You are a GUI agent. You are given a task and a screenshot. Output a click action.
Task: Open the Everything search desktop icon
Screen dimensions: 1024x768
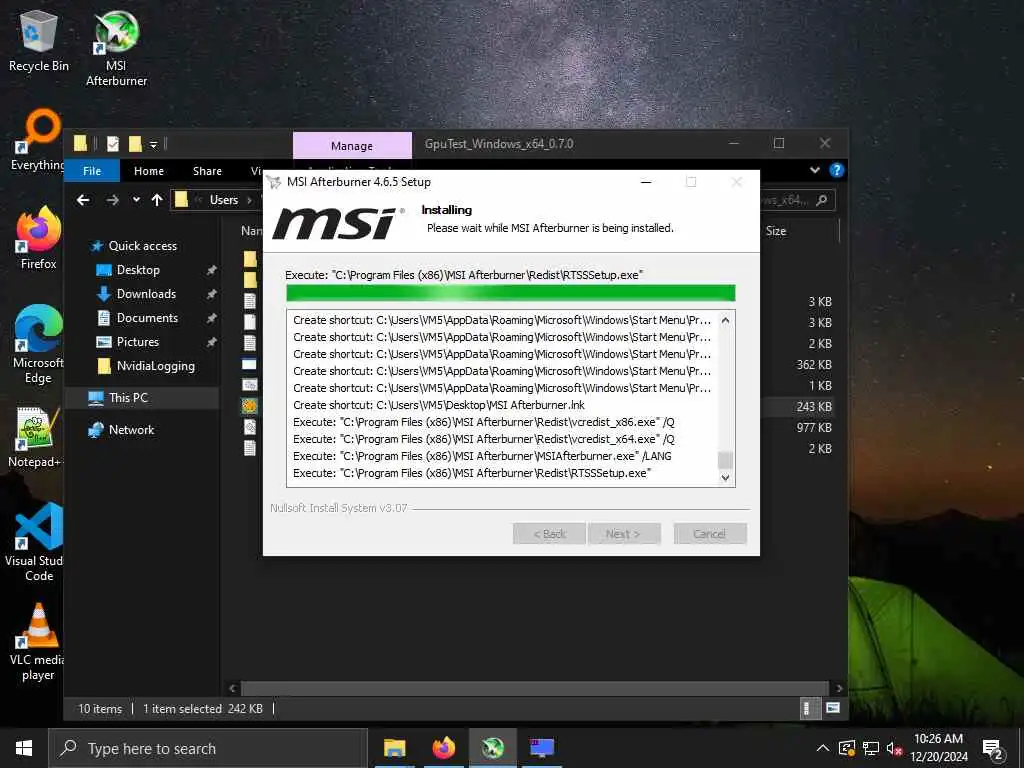click(x=38, y=140)
